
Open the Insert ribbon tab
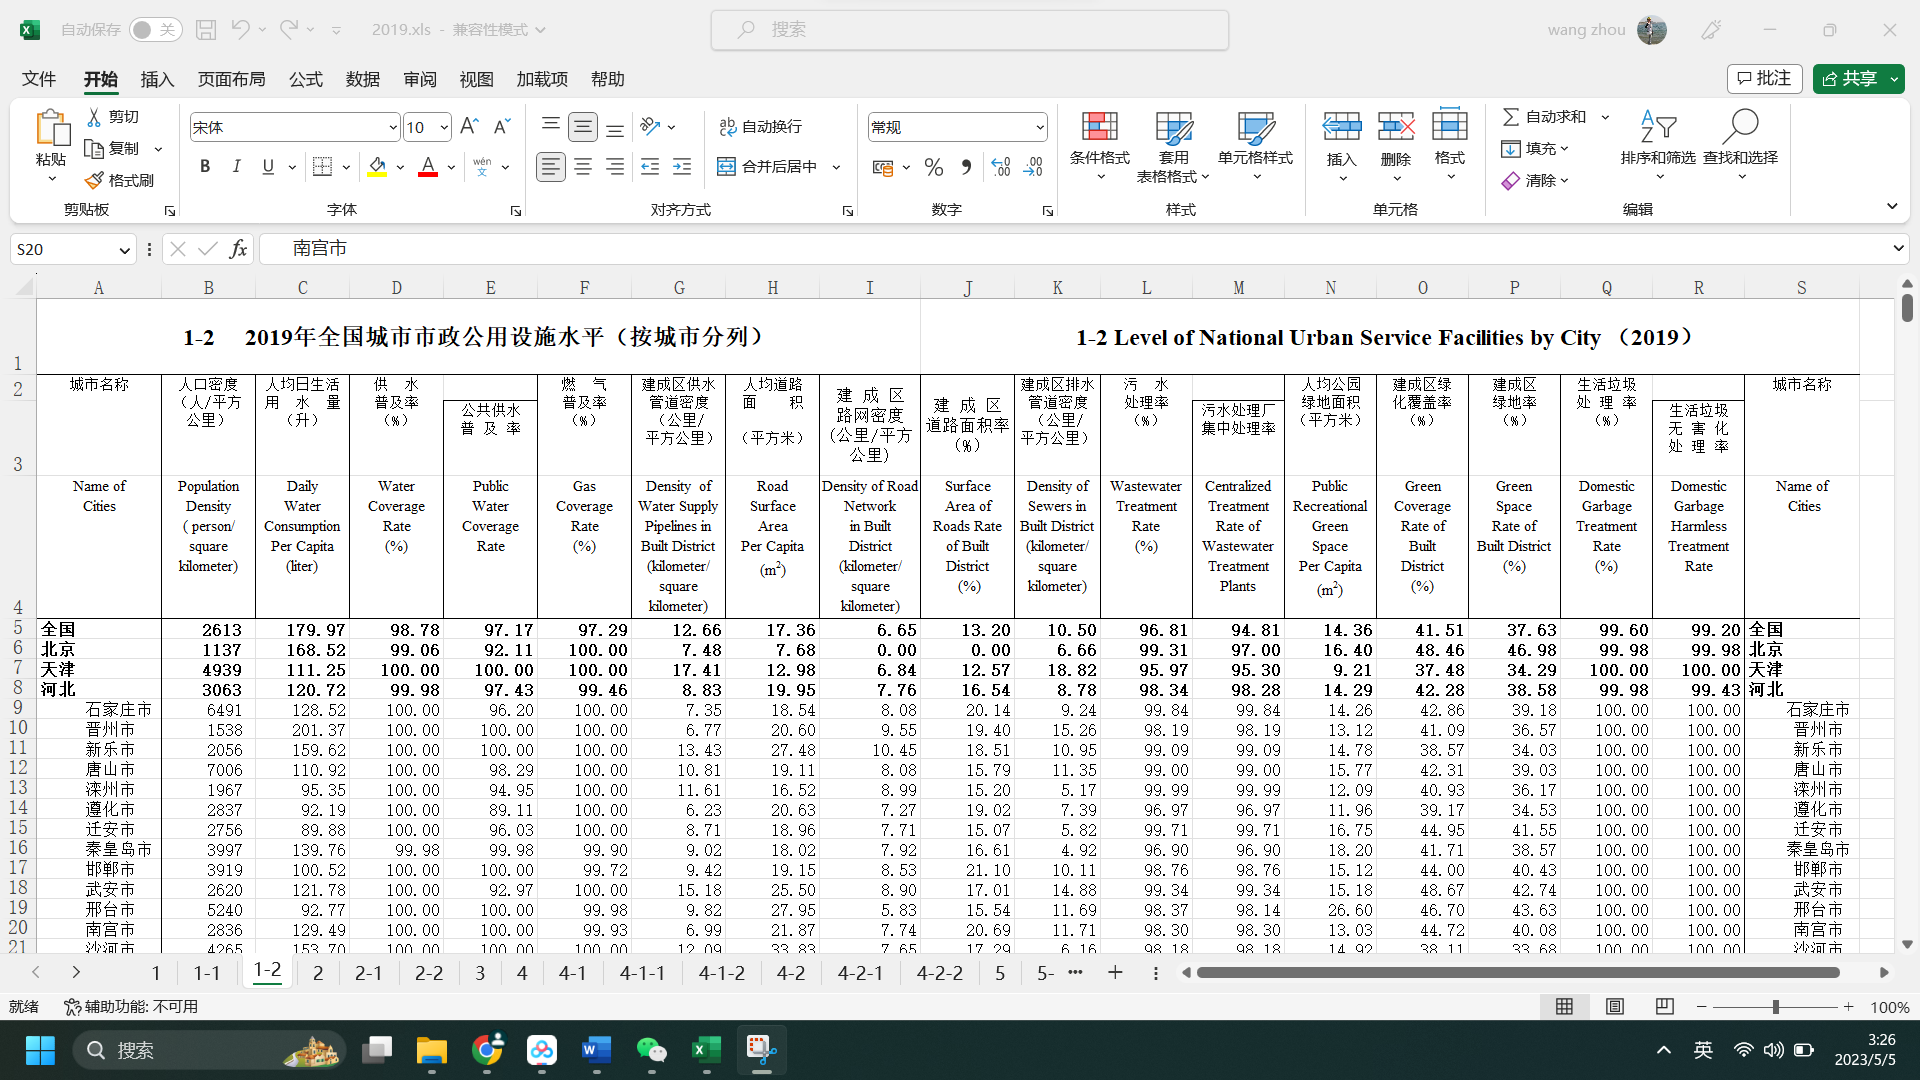[x=157, y=79]
